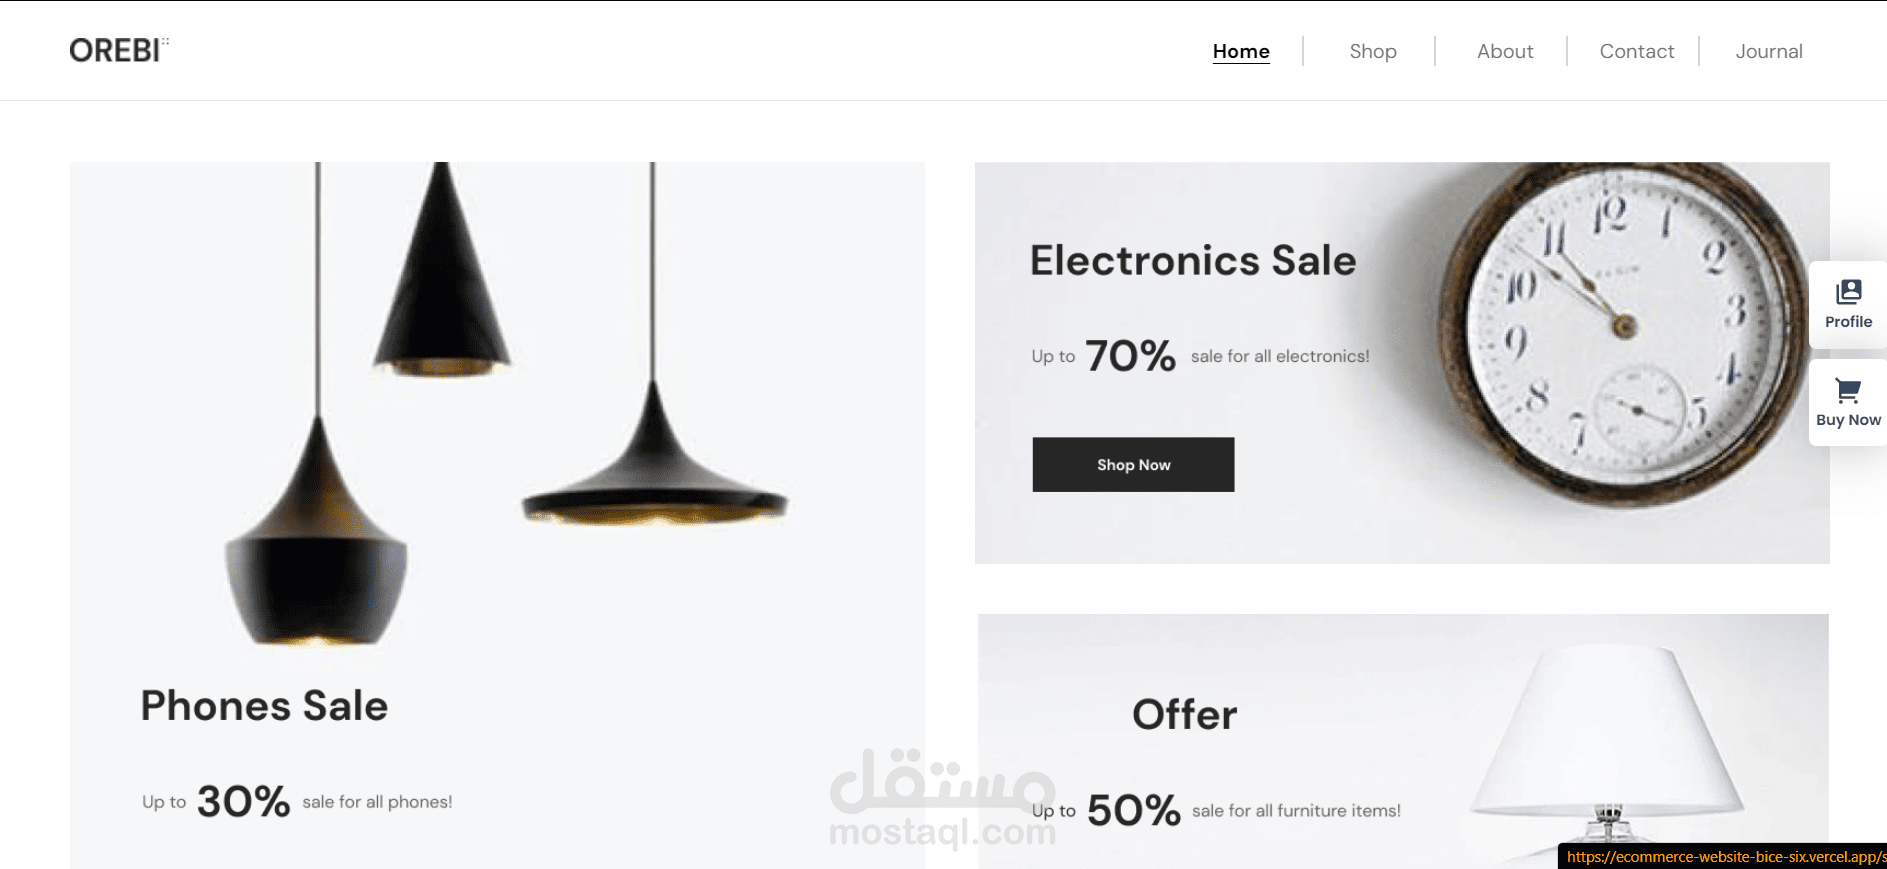Open the Contact menu link
This screenshot has width=1887, height=869.
[x=1637, y=51]
